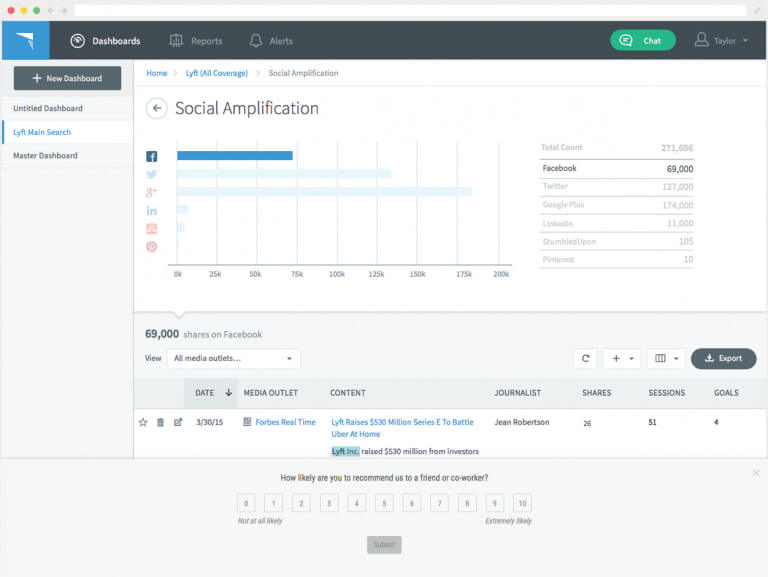Click the Twitter bar in the chart
The height and width of the screenshot is (577, 768).
(284, 173)
